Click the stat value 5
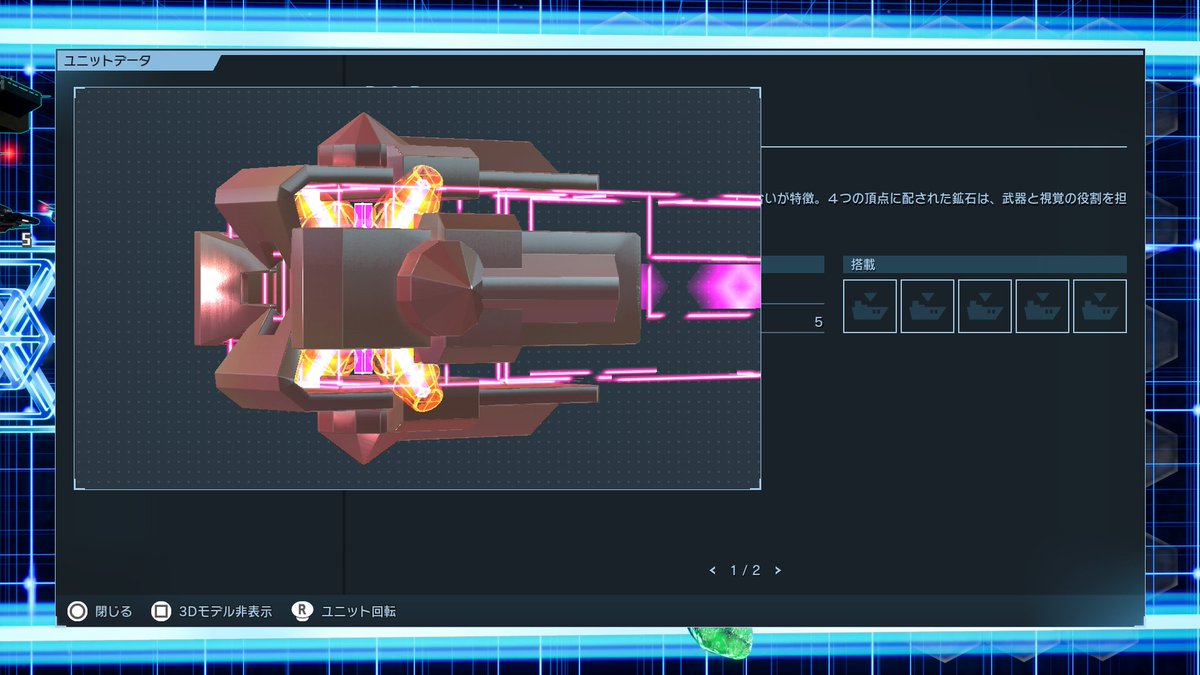Screen dimensions: 1200x675 (818, 322)
